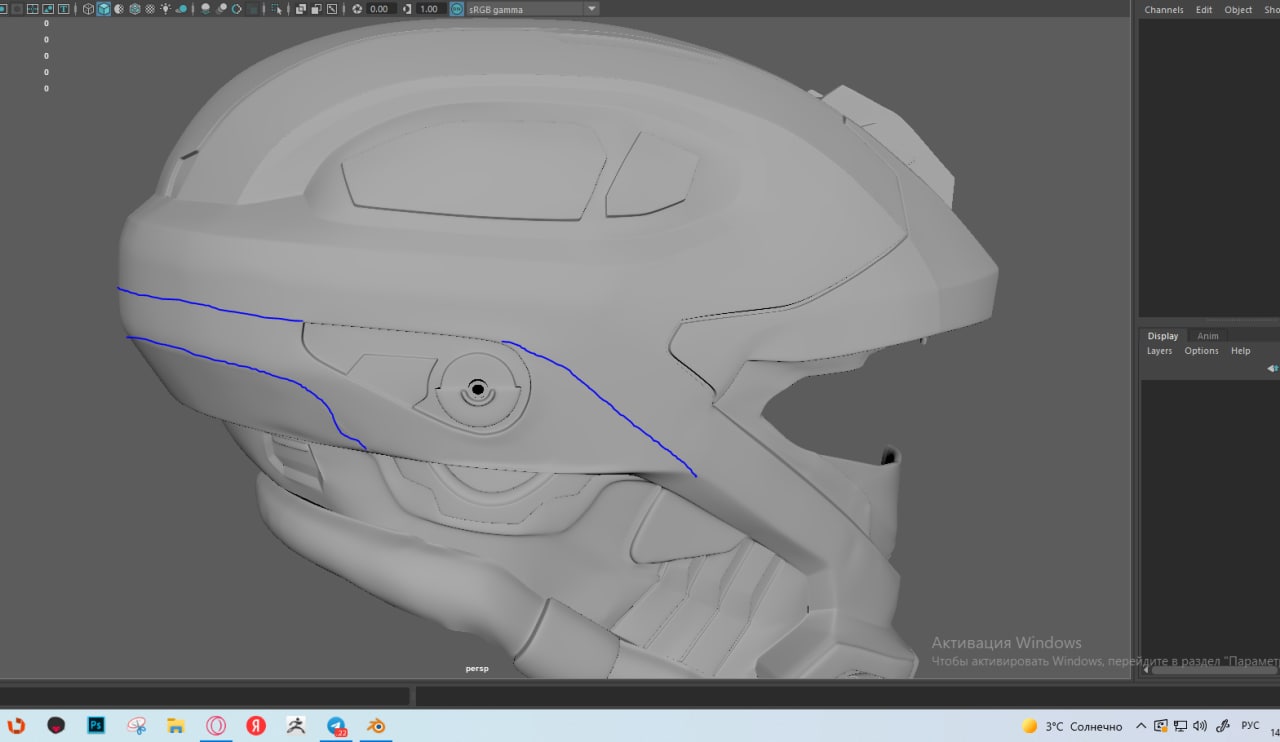The height and width of the screenshot is (742, 1280).
Task: Edit the gamma value 1.00
Action: pos(431,9)
